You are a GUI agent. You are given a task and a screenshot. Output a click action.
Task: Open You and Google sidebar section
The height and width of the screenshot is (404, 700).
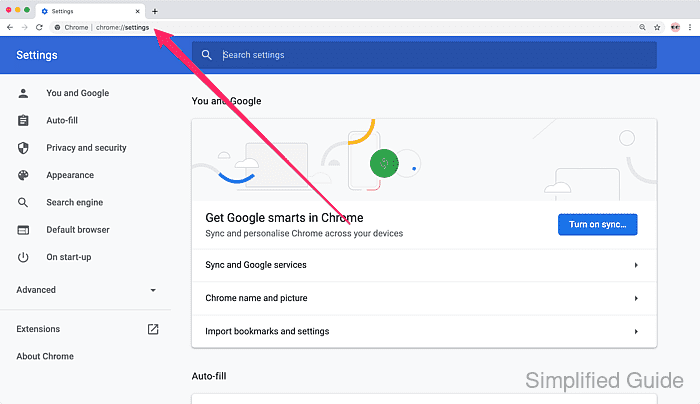78,93
